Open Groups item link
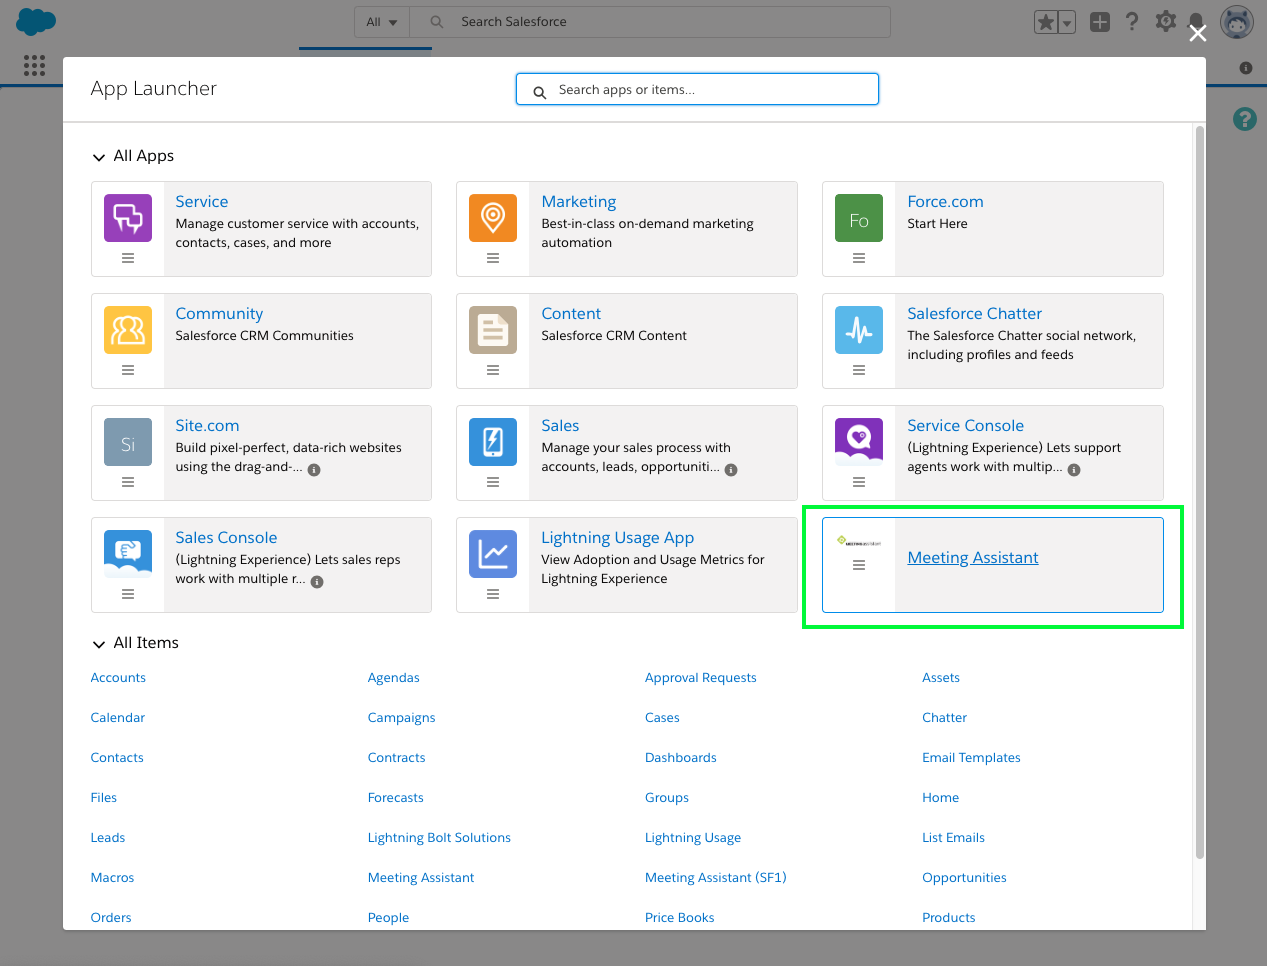Image resolution: width=1267 pixels, height=966 pixels. (x=667, y=797)
